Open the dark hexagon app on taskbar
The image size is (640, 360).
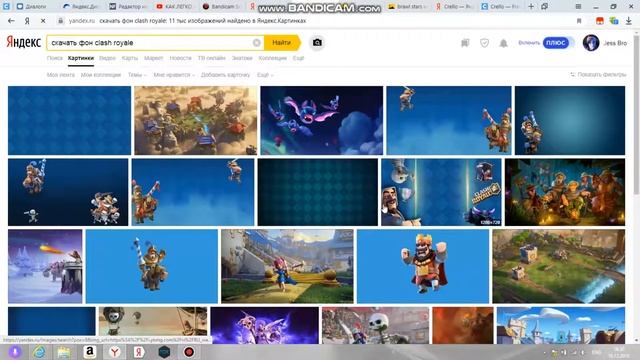pos(164,352)
